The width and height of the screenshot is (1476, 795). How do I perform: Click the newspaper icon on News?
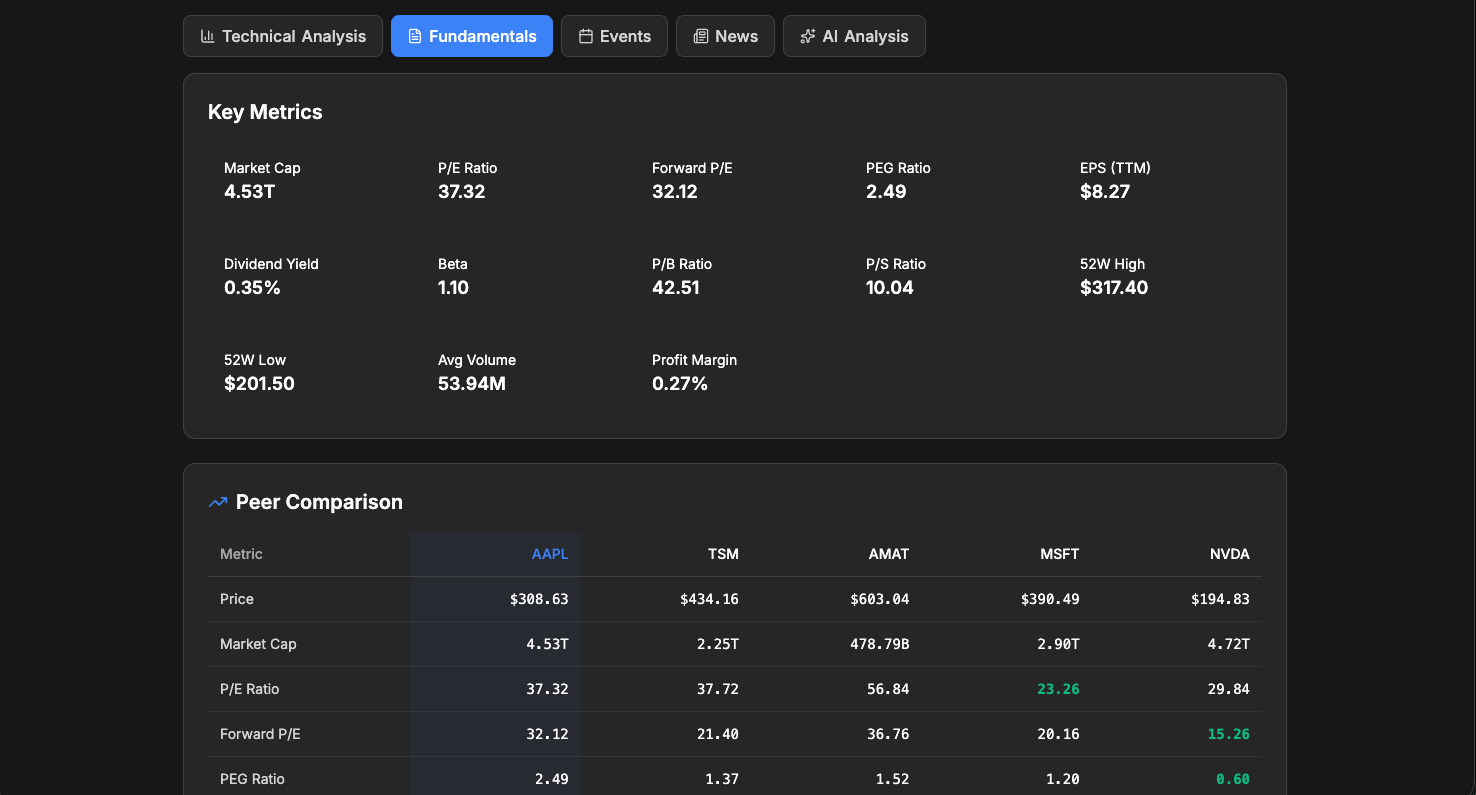point(701,36)
